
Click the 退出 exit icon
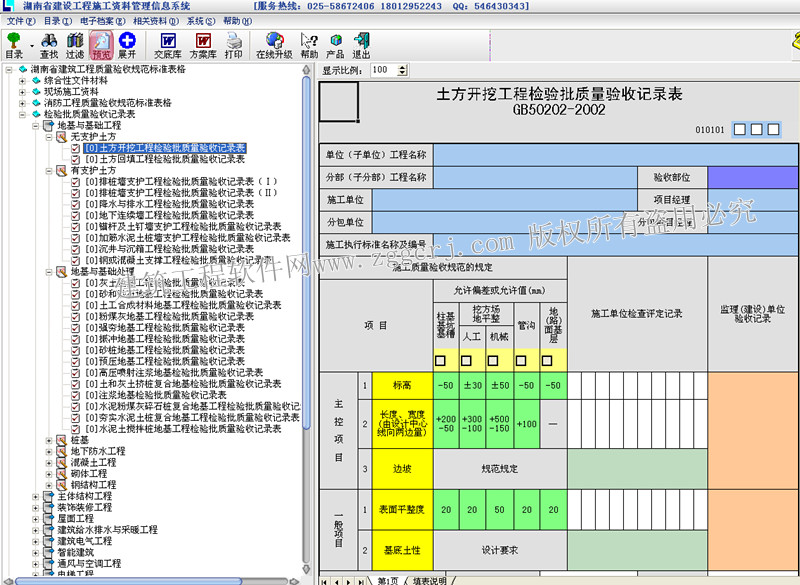coord(361,45)
